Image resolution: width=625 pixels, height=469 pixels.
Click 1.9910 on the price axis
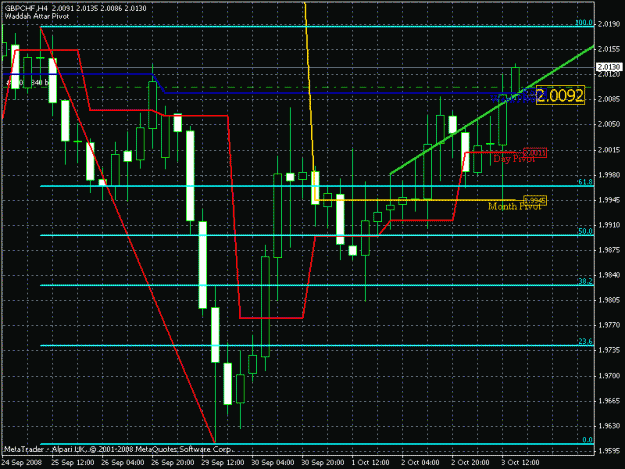coord(609,225)
